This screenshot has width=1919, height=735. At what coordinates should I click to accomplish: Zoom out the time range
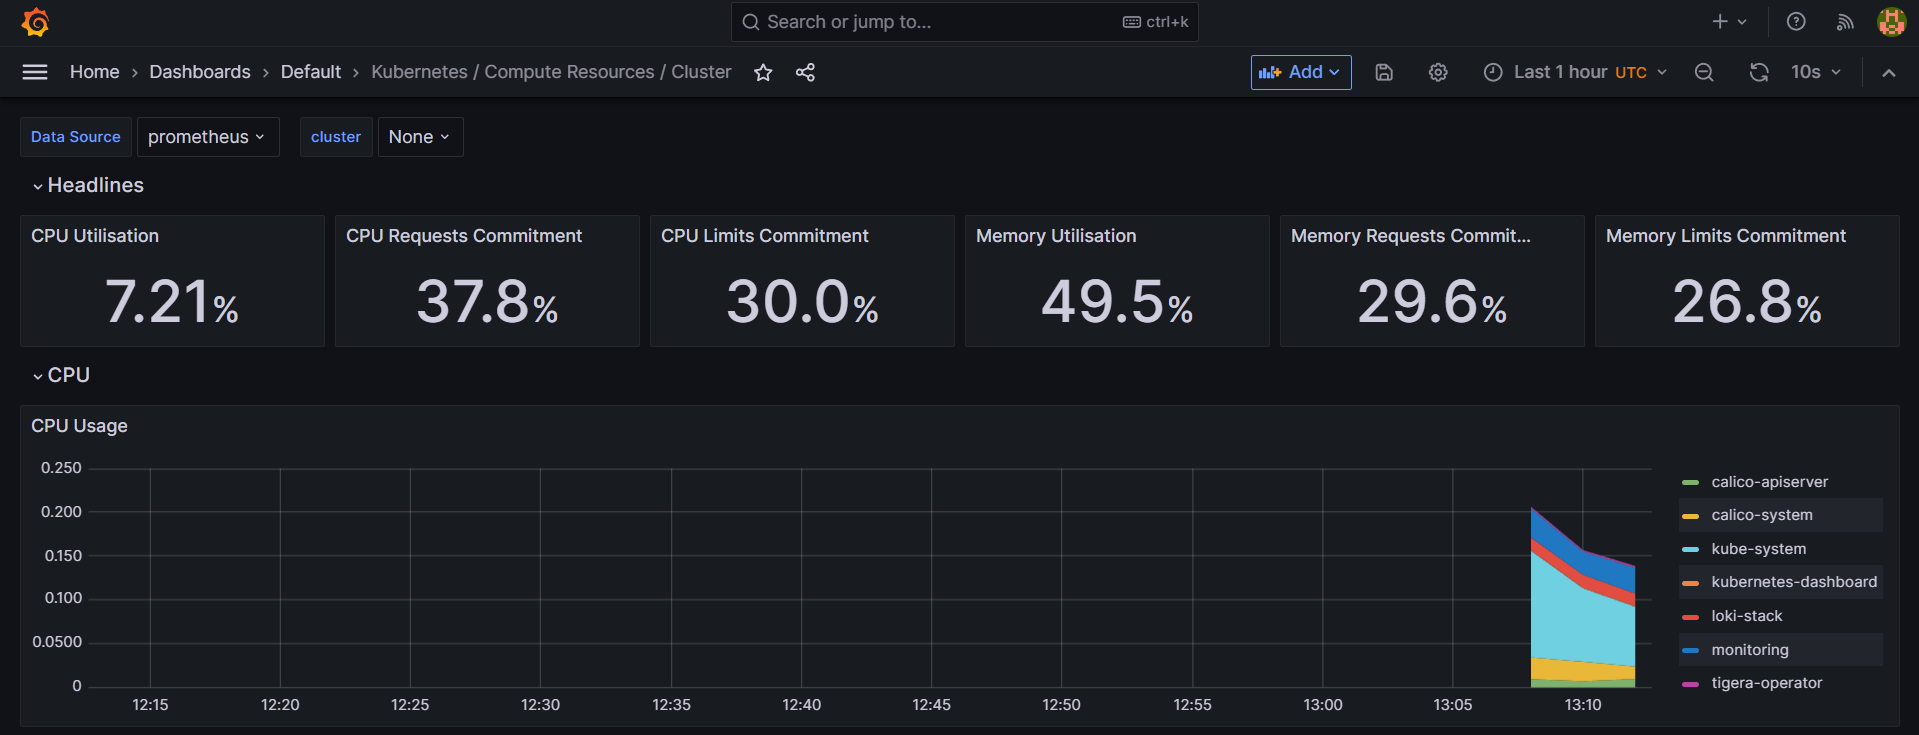point(1704,72)
